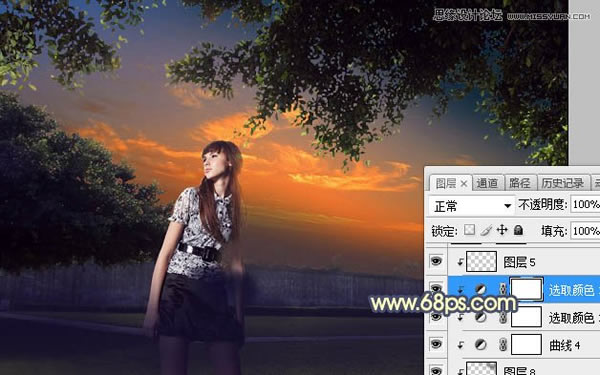The height and width of the screenshot is (375, 600).
Task: Click white mask thumbnail of 曲线 4
Action: (x=526, y=344)
